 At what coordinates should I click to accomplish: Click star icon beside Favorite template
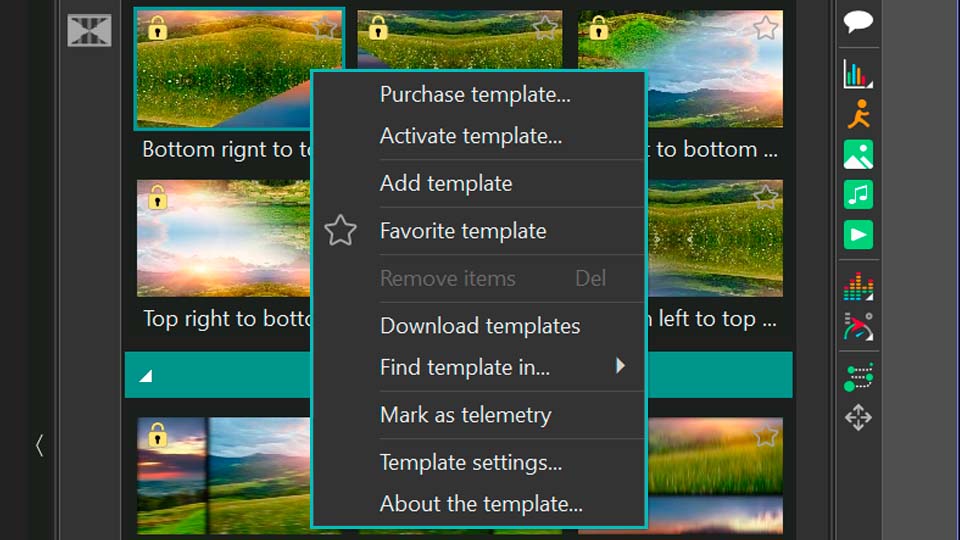[340, 231]
